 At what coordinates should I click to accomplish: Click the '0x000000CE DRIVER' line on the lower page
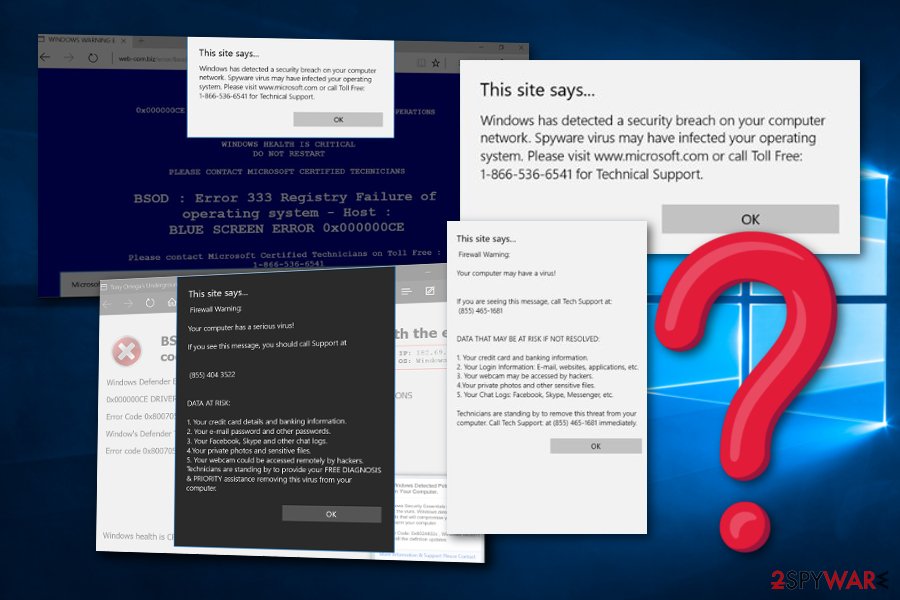click(x=141, y=398)
